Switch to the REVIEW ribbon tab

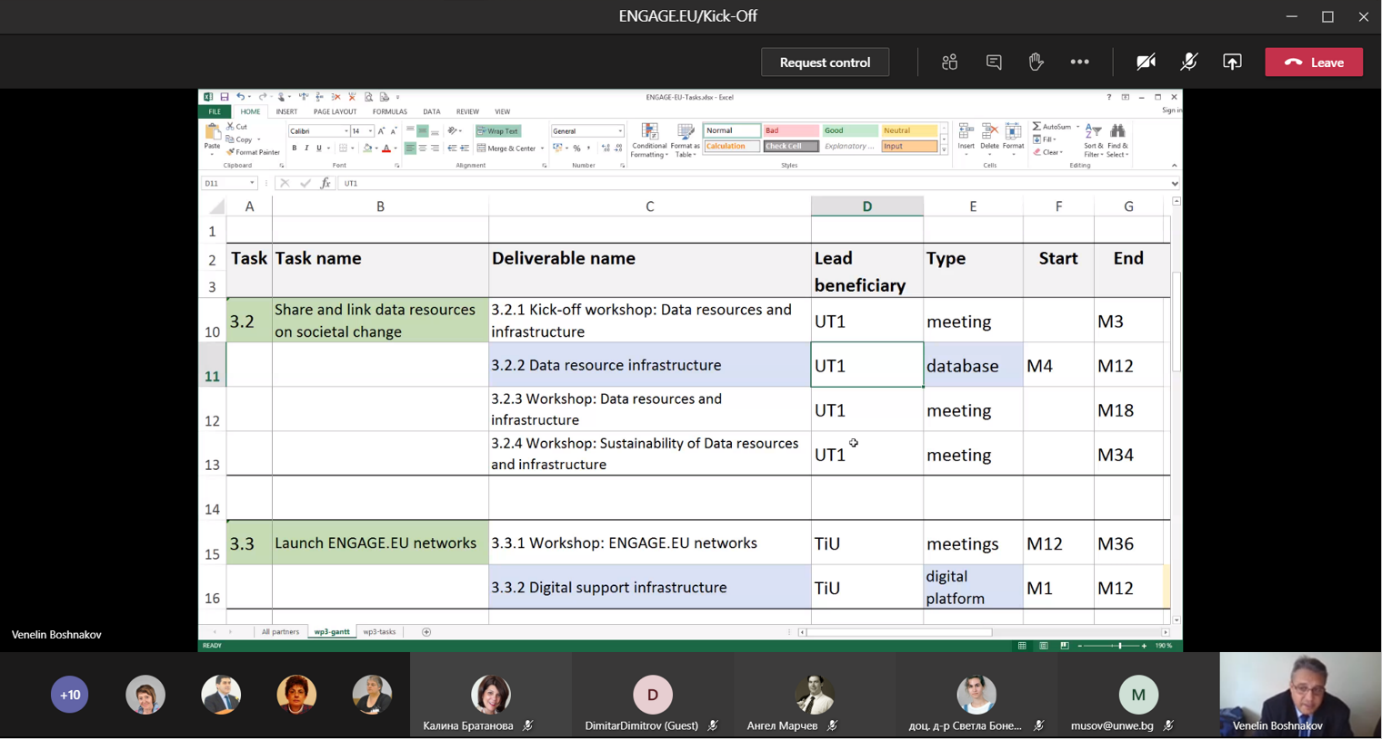tap(467, 112)
